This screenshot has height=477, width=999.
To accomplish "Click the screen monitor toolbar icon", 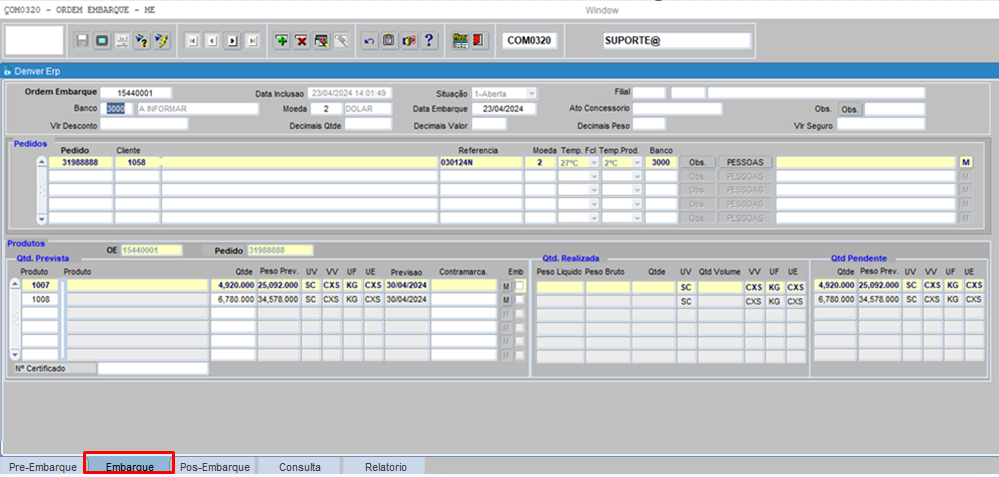I will (102, 41).
